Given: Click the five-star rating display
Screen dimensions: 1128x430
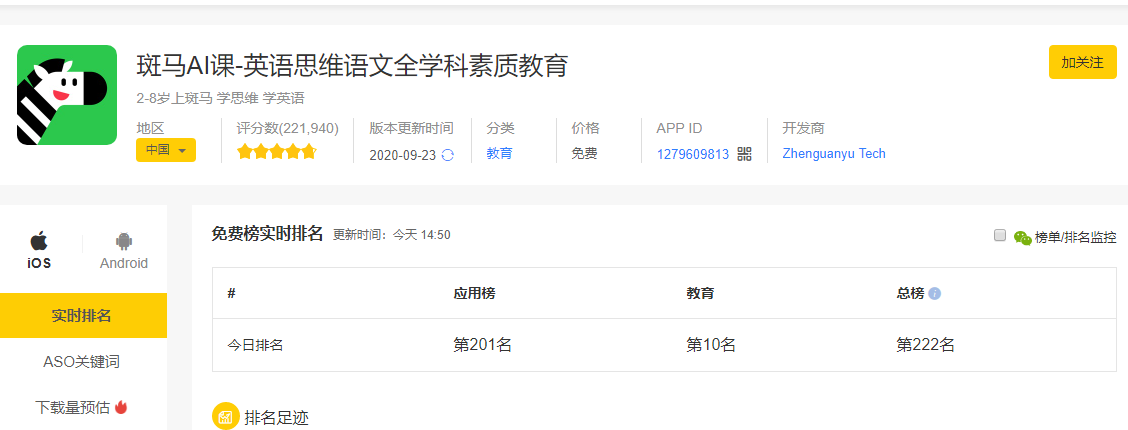Looking at the screenshot, I should [x=277, y=152].
